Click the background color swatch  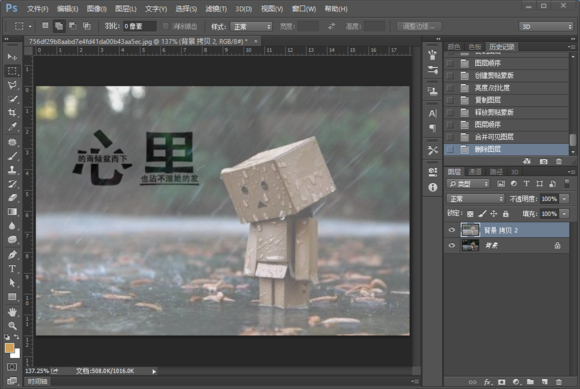tap(16, 354)
